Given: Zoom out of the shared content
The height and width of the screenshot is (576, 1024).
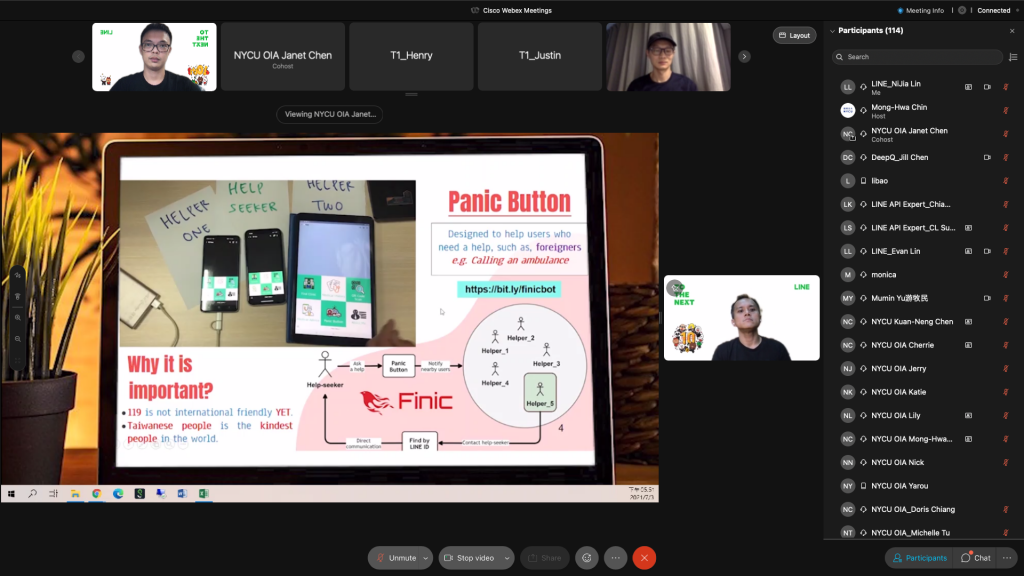Looking at the screenshot, I should point(18,339).
